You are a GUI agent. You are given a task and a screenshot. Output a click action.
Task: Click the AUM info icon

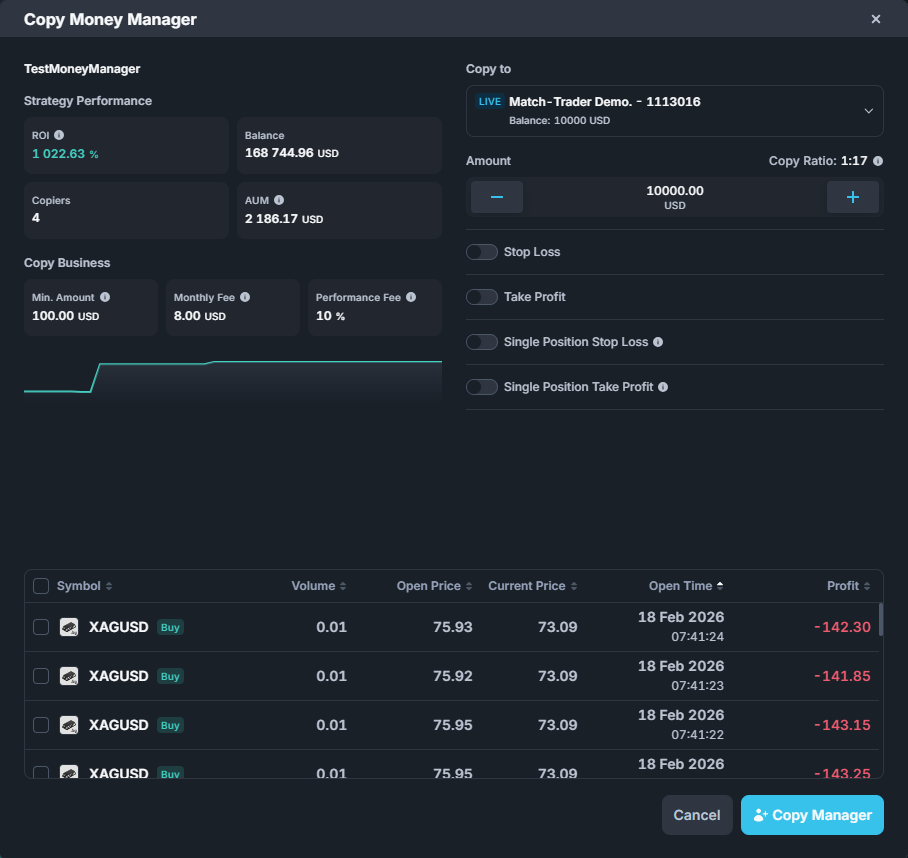click(279, 200)
